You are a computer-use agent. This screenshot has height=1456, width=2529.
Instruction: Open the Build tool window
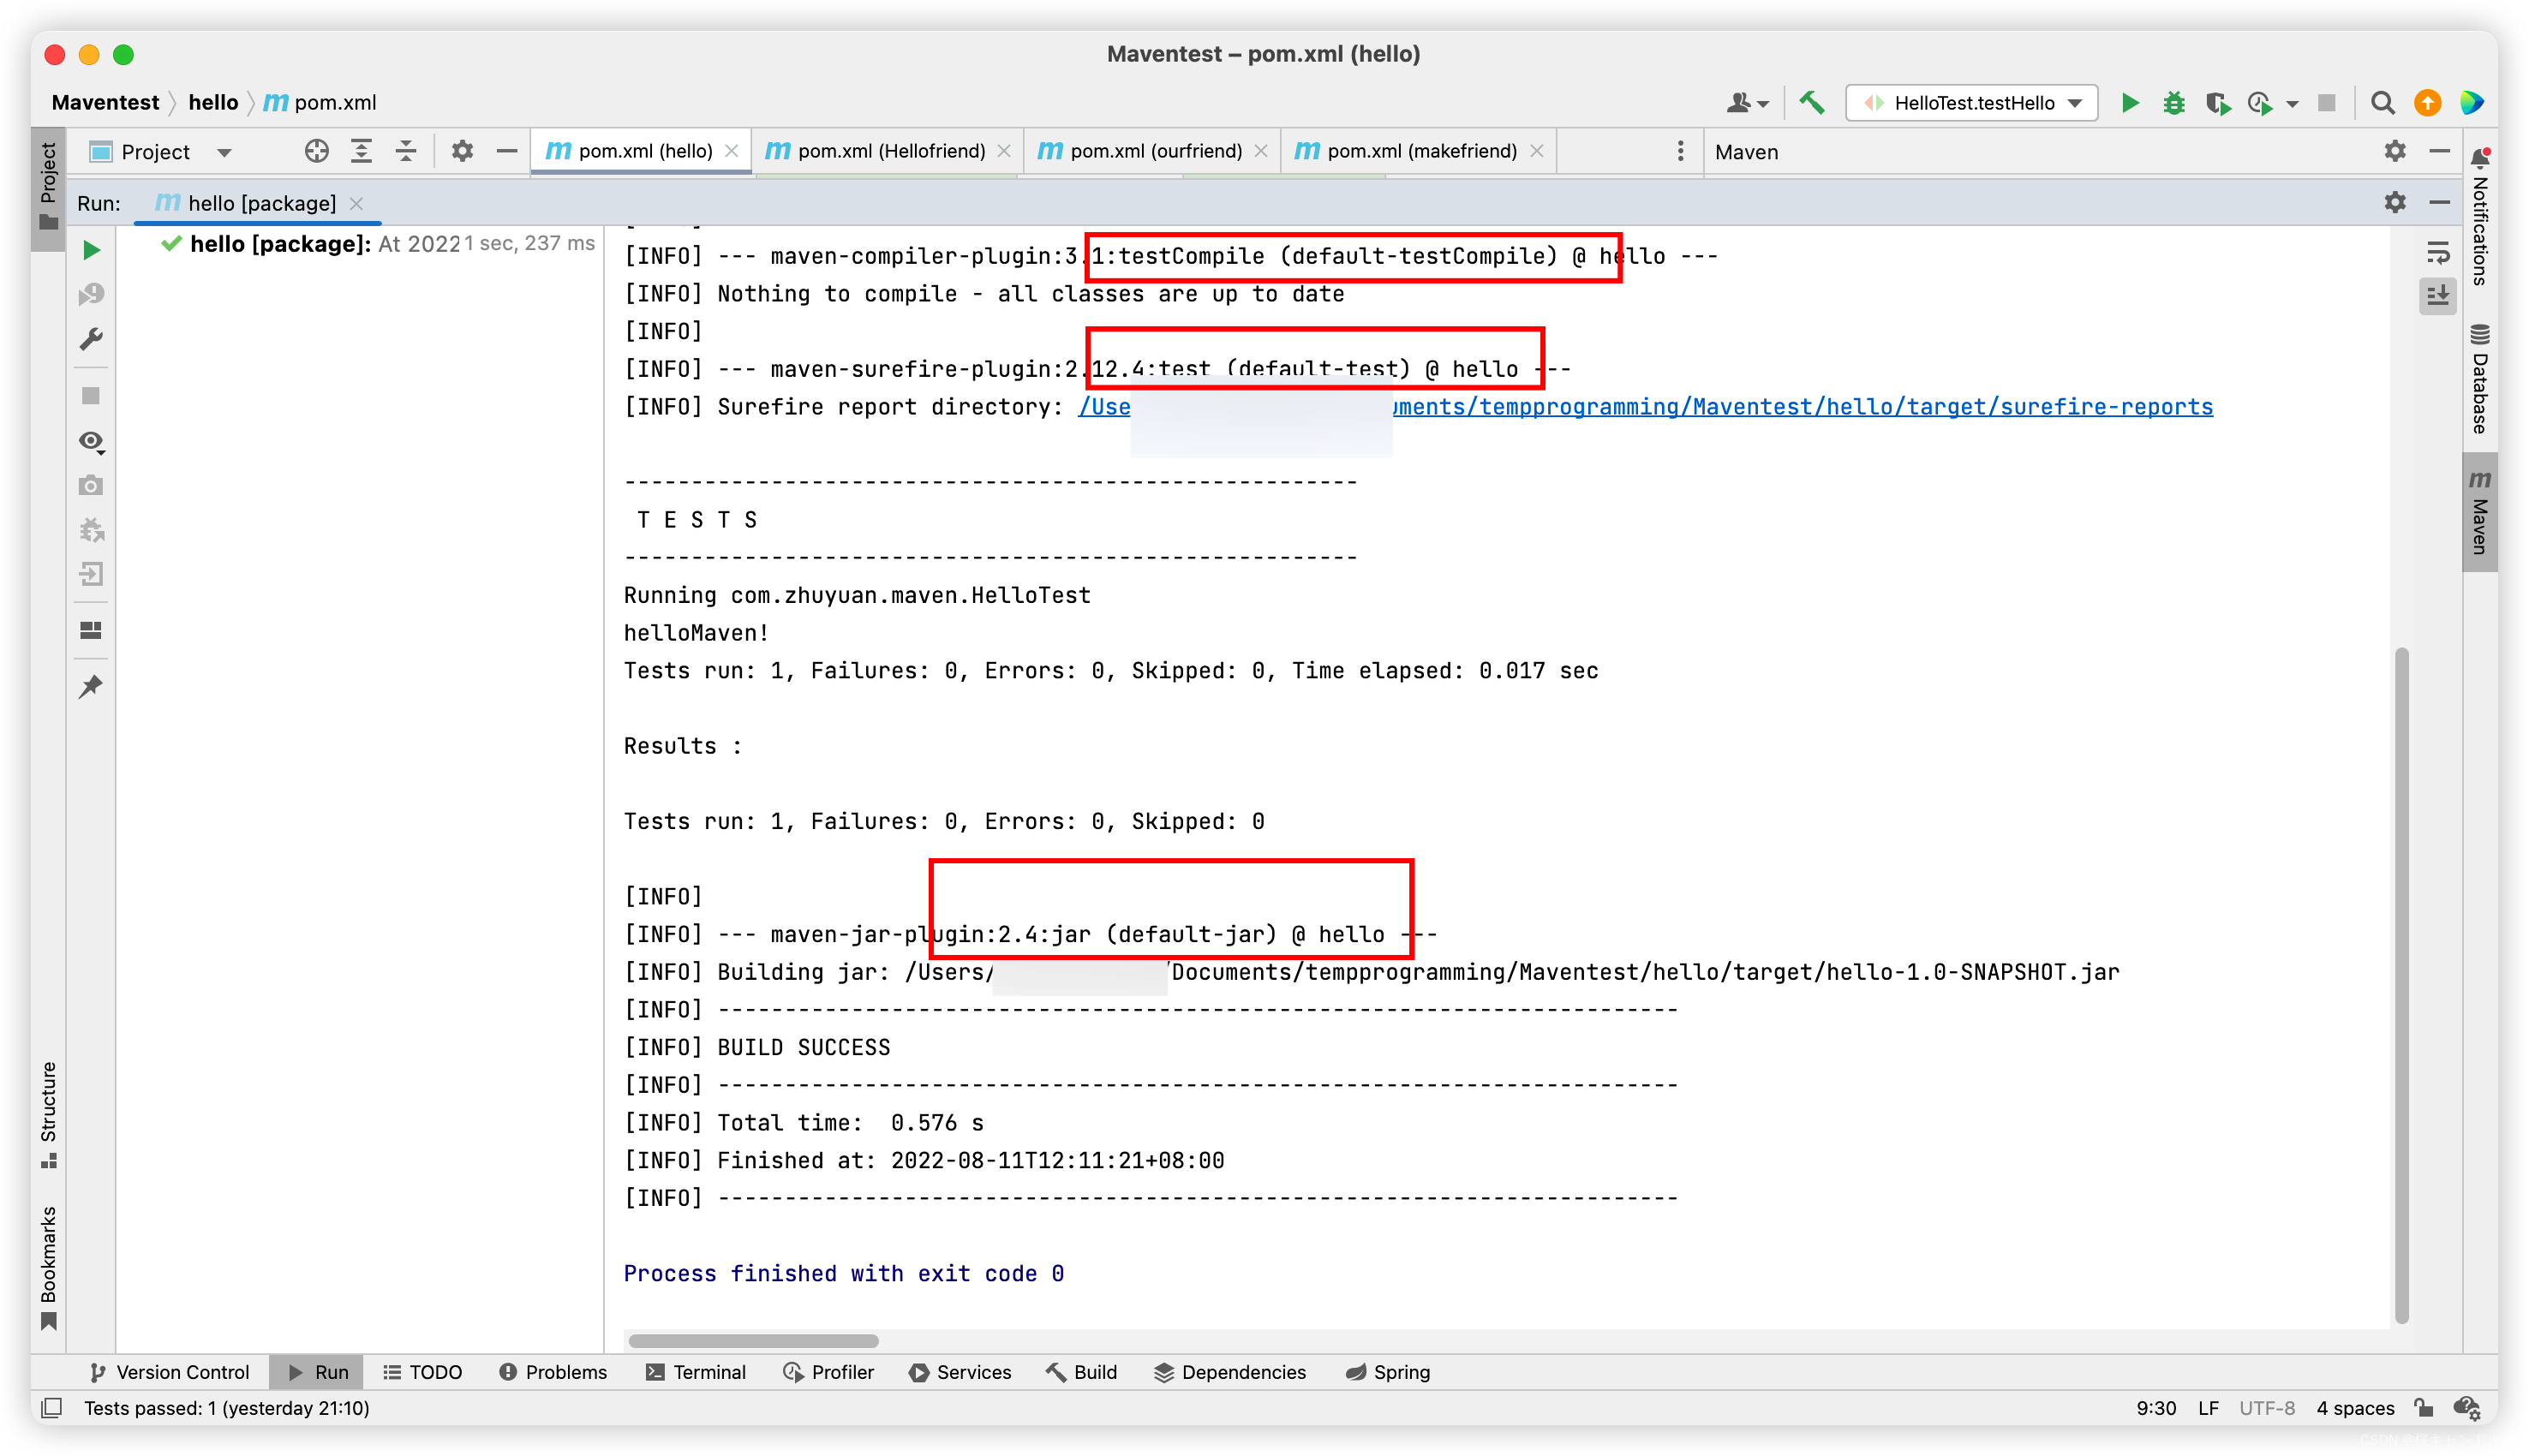pos(1081,1372)
